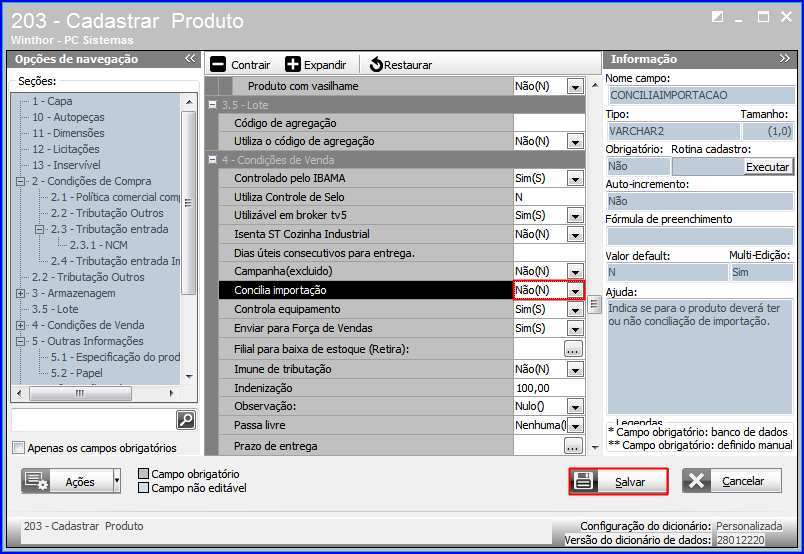Click Utiliza Controle de Selo value field
This screenshot has width=804, height=554.
pyautogui.click(x=549, y=197)
